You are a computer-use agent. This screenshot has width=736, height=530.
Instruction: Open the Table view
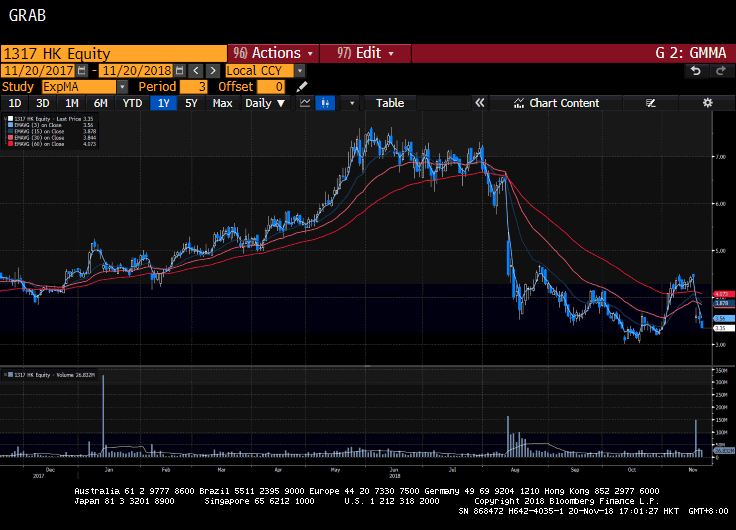point(390,103)
